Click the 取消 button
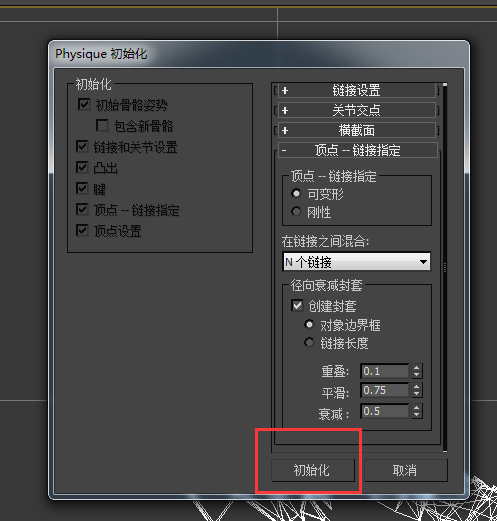 [406, 470]
